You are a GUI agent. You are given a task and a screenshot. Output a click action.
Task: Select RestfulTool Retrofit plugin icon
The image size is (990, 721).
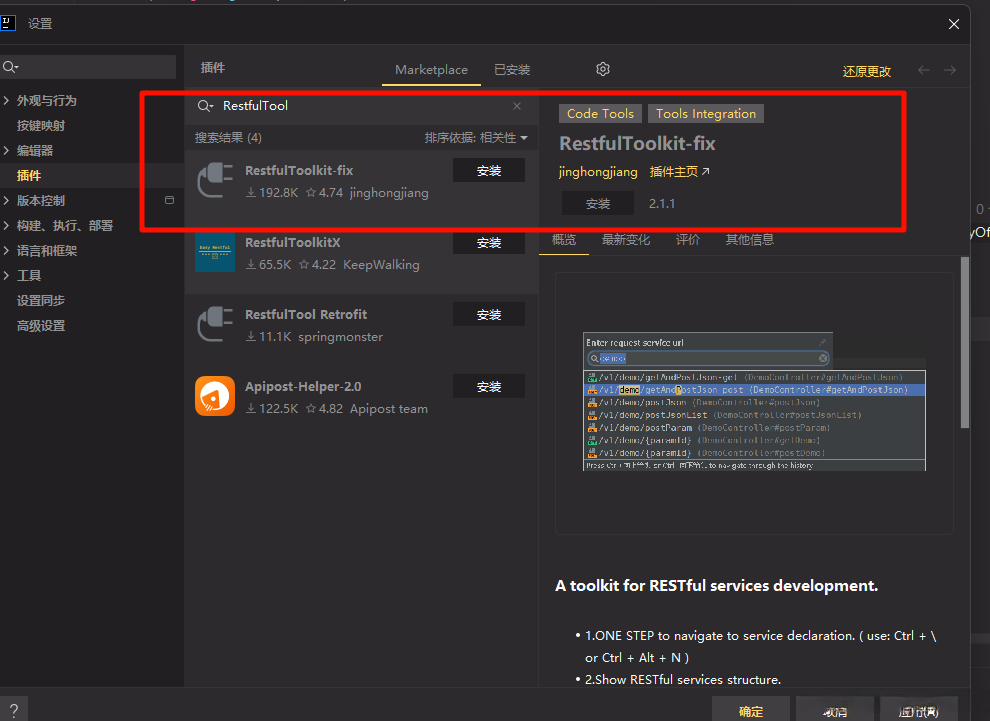(215, 325)
